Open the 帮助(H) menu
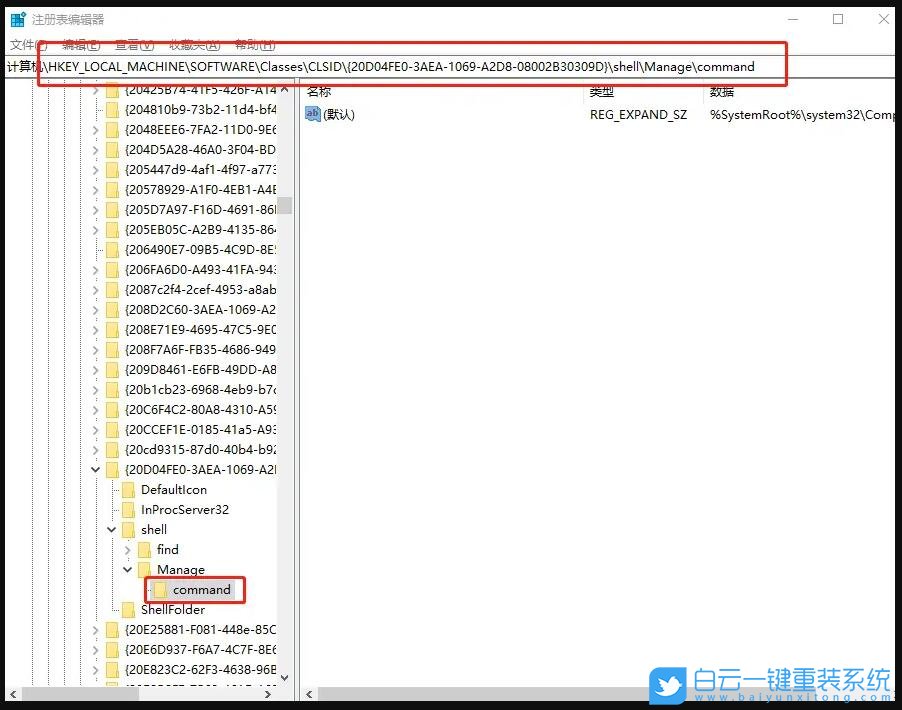The width and height of the screenshot is (902, 710). tap(252, 44)
